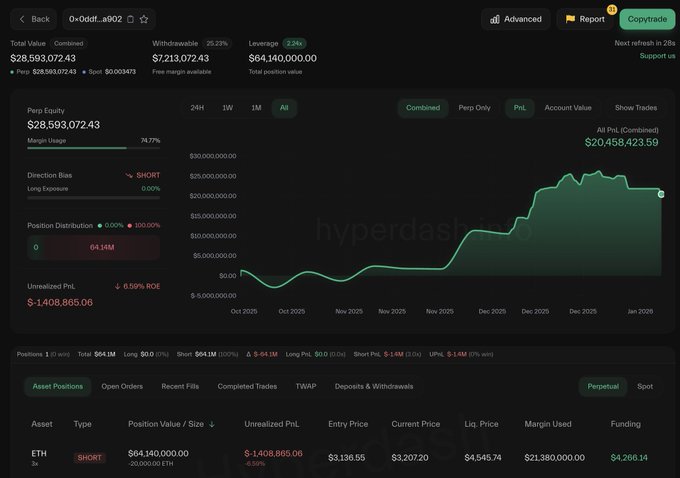
Task: Star this wallet as favorite
Action: 144,19
